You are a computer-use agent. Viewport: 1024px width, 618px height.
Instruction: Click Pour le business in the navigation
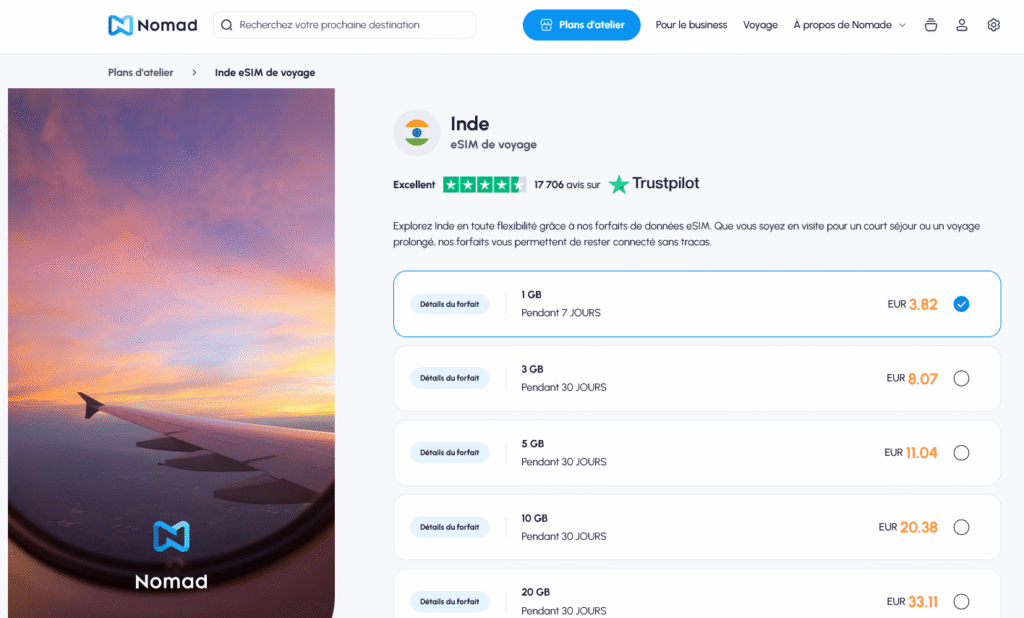pyautogui.click(x=691, y=24)
